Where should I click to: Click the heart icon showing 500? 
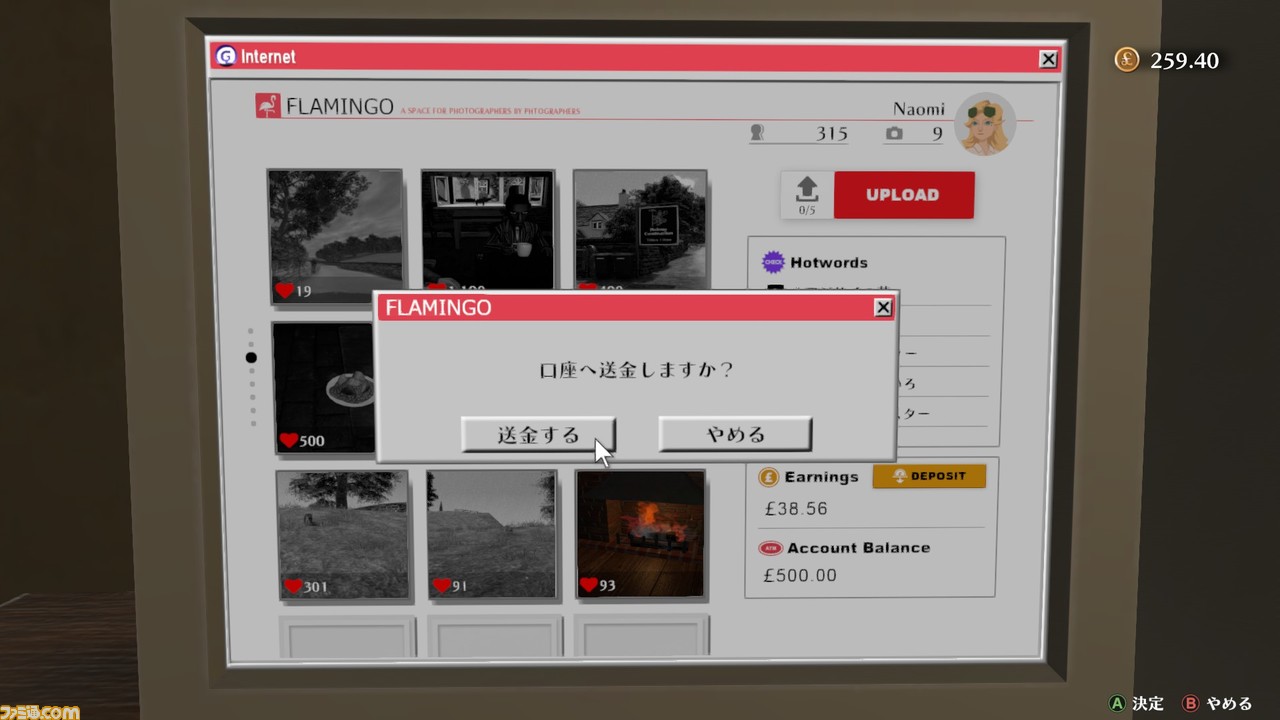(x=288, y=440)
